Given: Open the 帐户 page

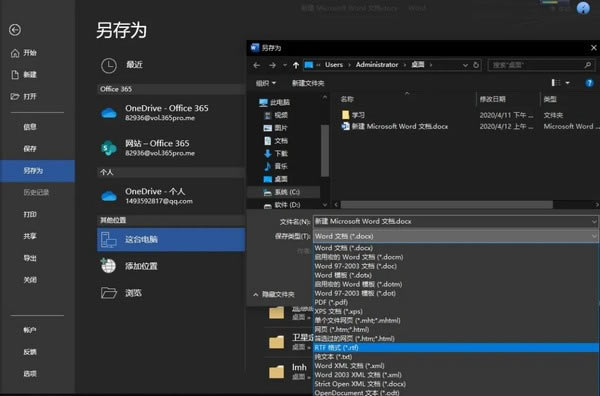Looking at the screenshot, I should tap(30, 330).
